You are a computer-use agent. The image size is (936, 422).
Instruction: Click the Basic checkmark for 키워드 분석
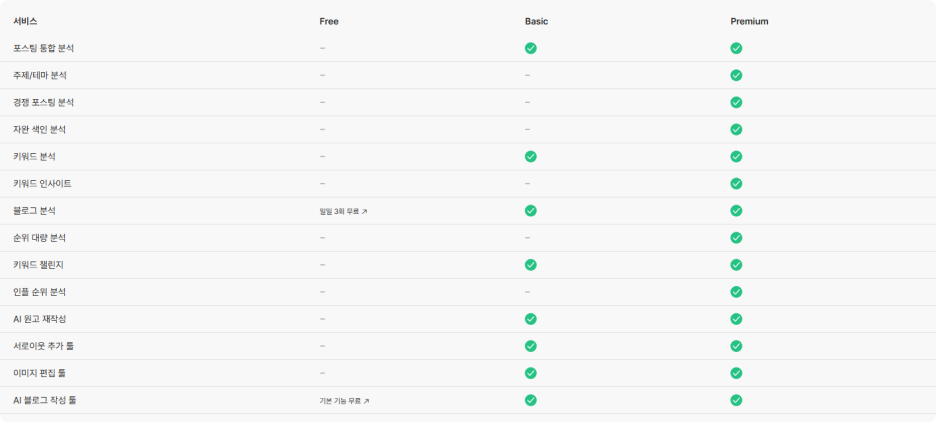tap(531, 156)
